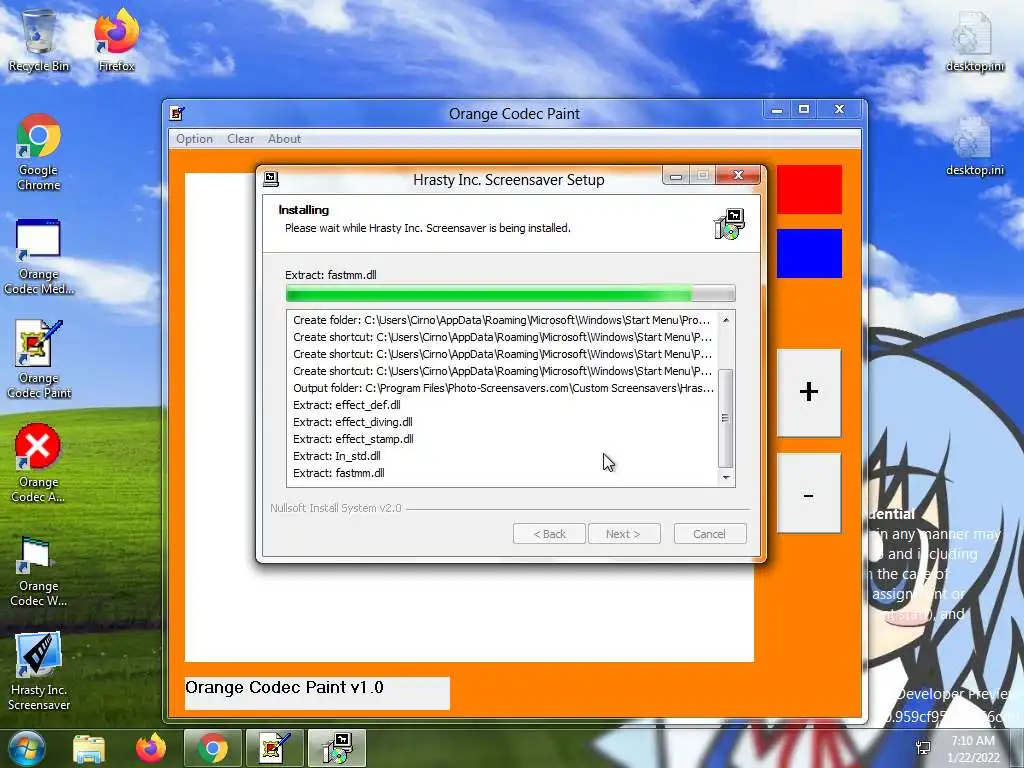Open File Explorer from the taskbar
This screenshot has width=1024, height=768.
pos(89,749)
